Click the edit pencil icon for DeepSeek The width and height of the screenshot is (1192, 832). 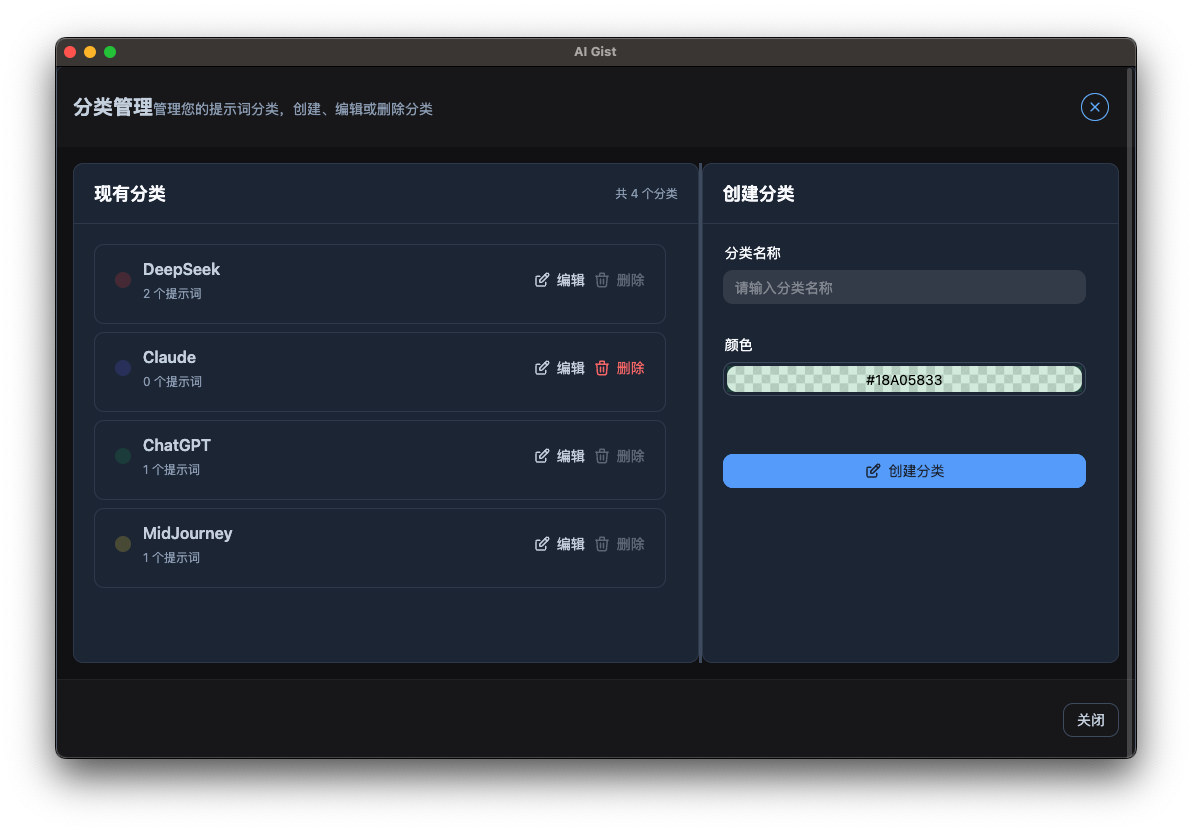click(542, 280)
